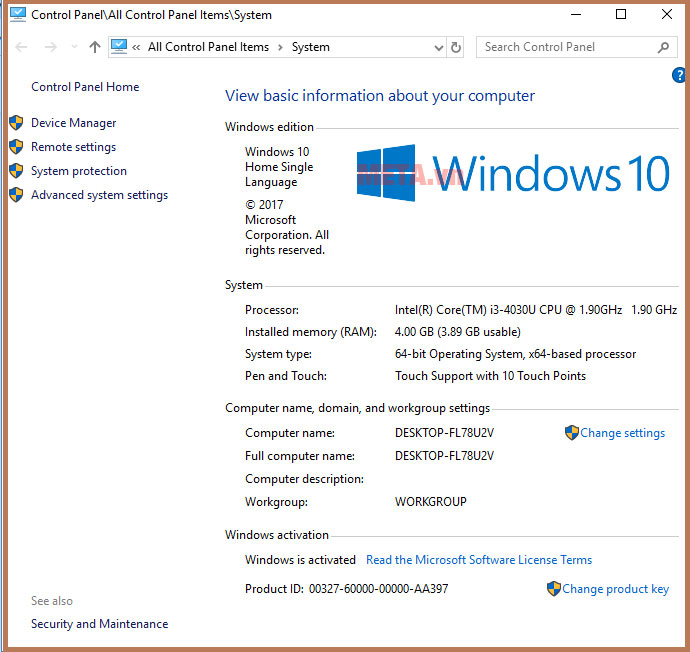
Task: Open Remote settings link
Action: 73,147
